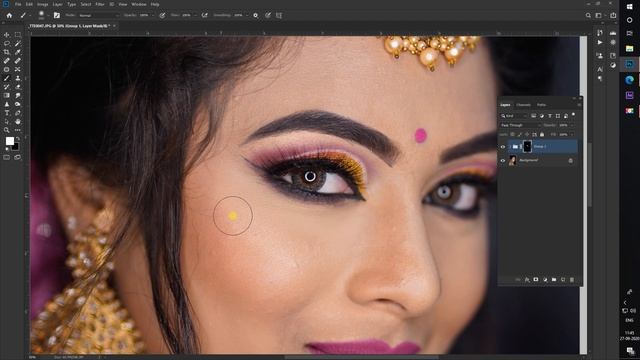Set the foreground color swatch

(10, 141)
